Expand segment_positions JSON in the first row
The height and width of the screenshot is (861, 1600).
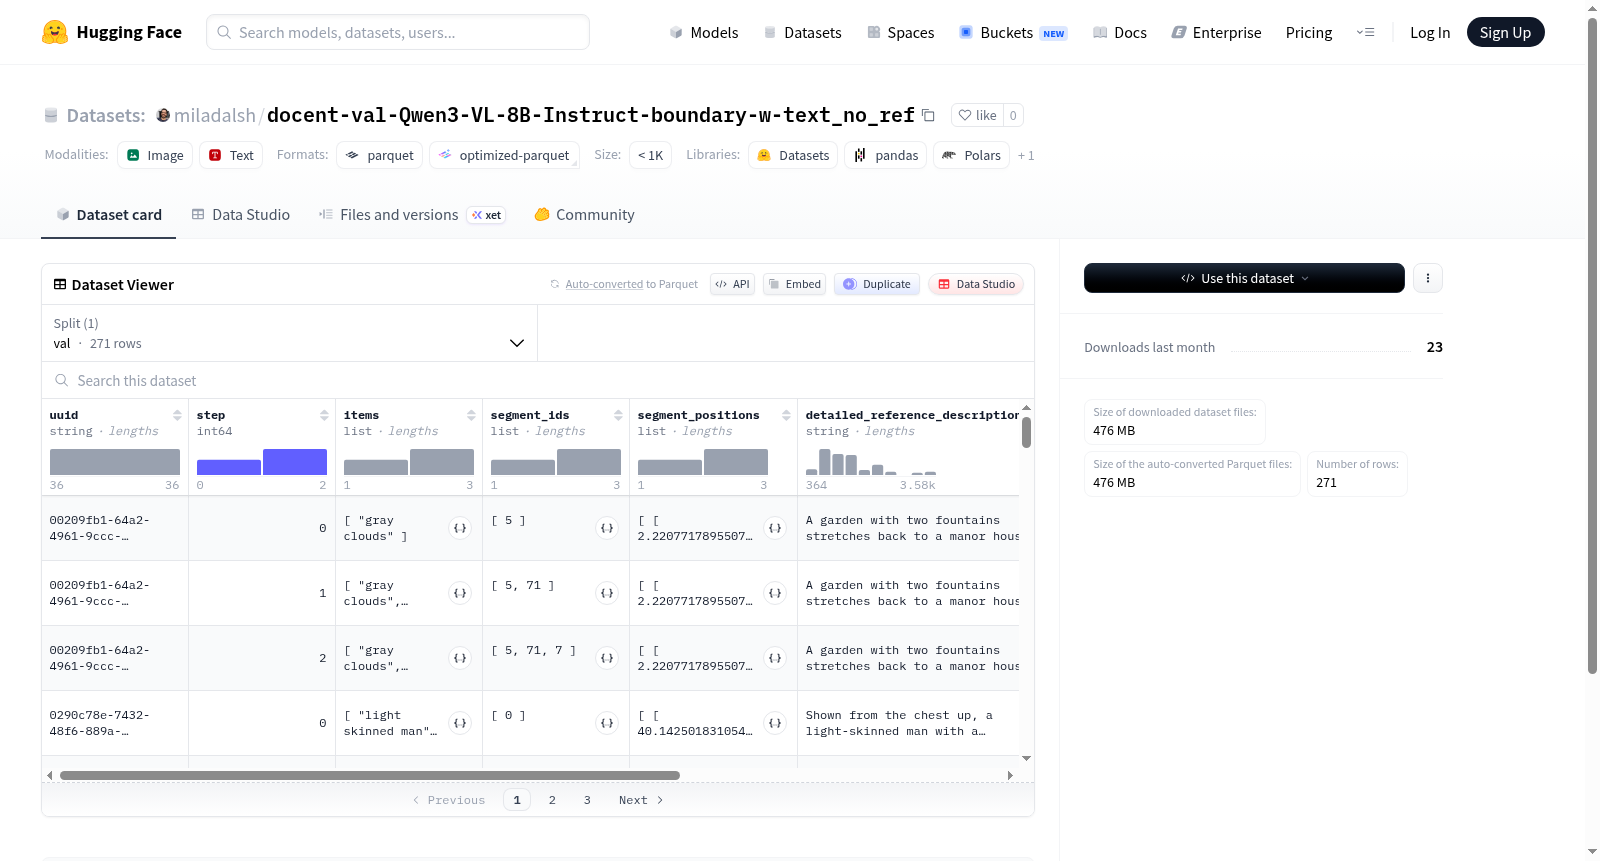click(x=775, y=528)
